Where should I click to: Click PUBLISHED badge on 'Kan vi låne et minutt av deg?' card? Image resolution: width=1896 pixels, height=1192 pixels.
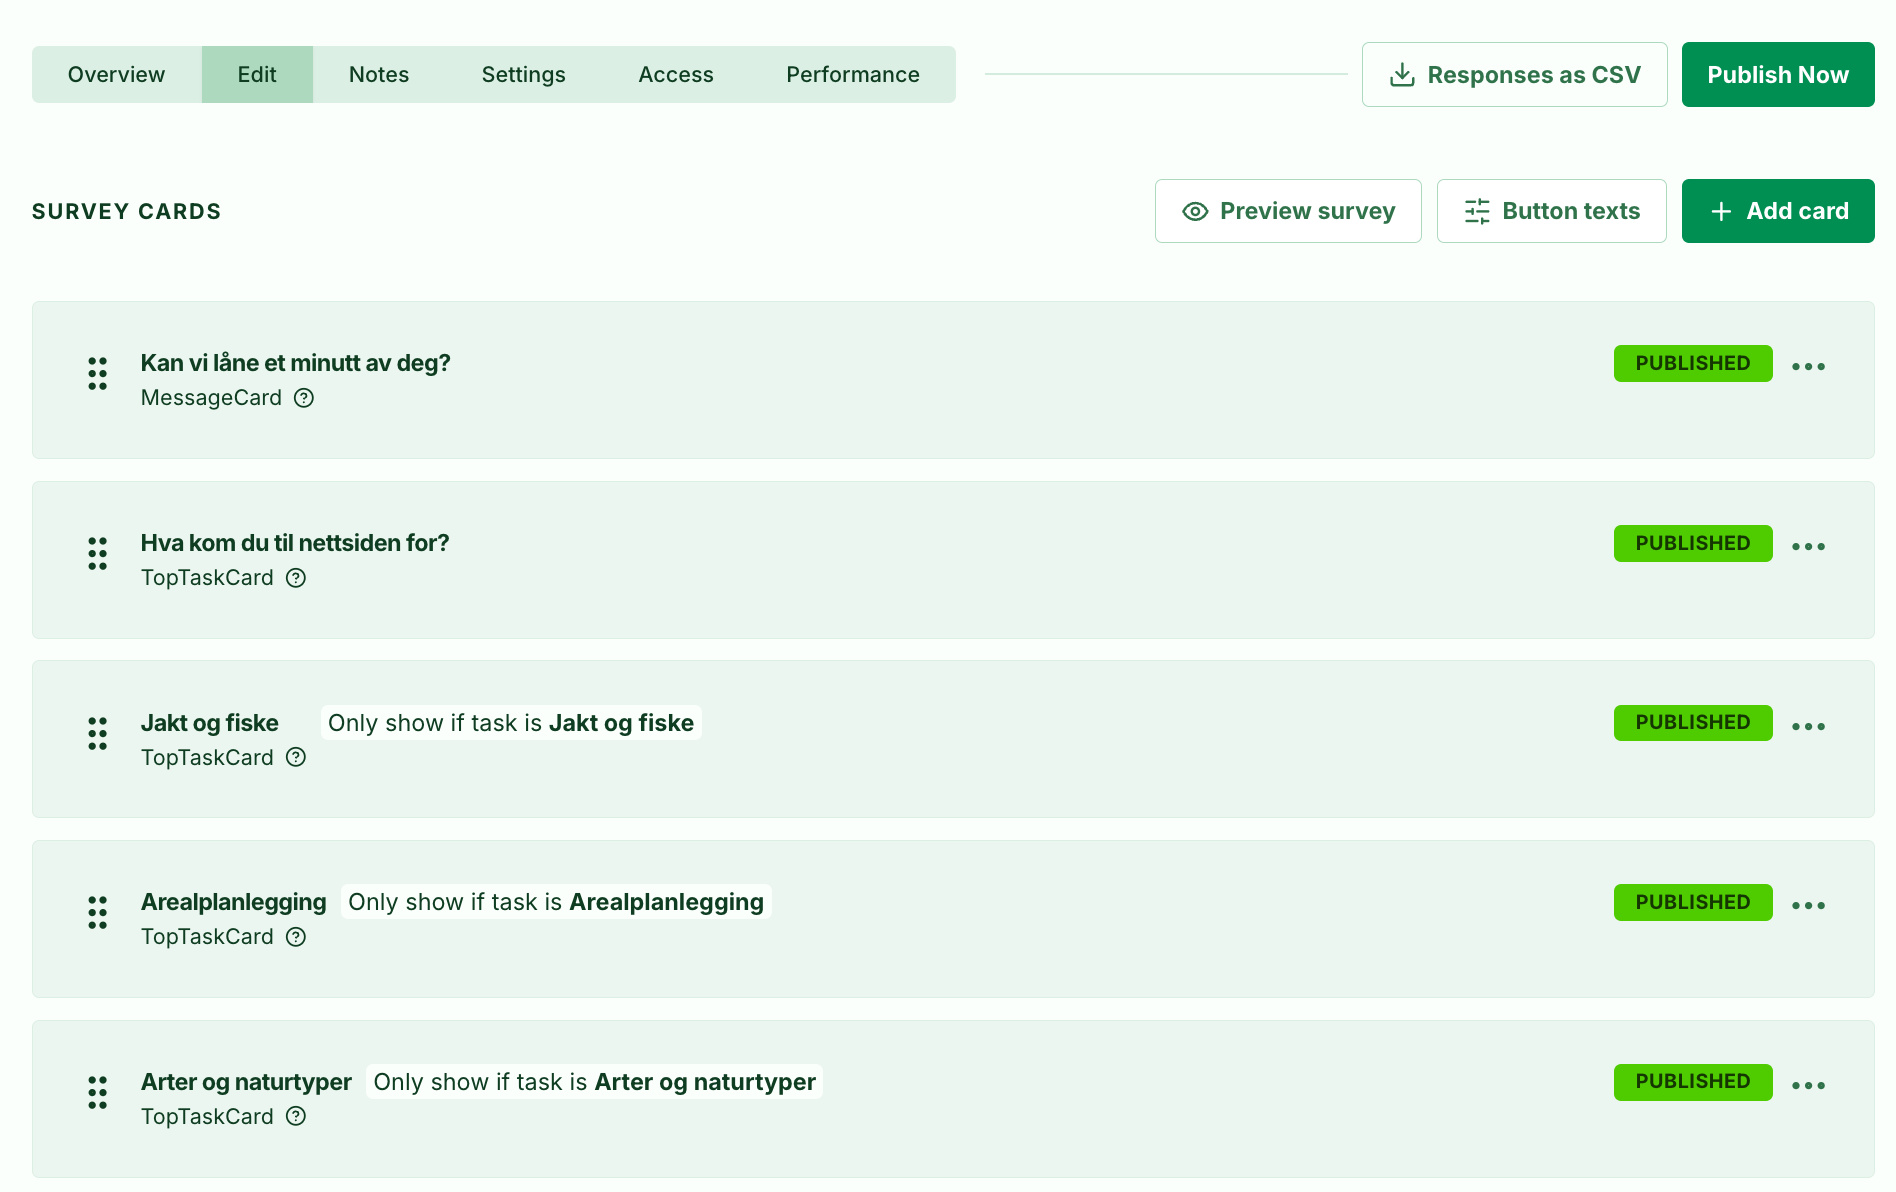click(x=1693, y=363)
